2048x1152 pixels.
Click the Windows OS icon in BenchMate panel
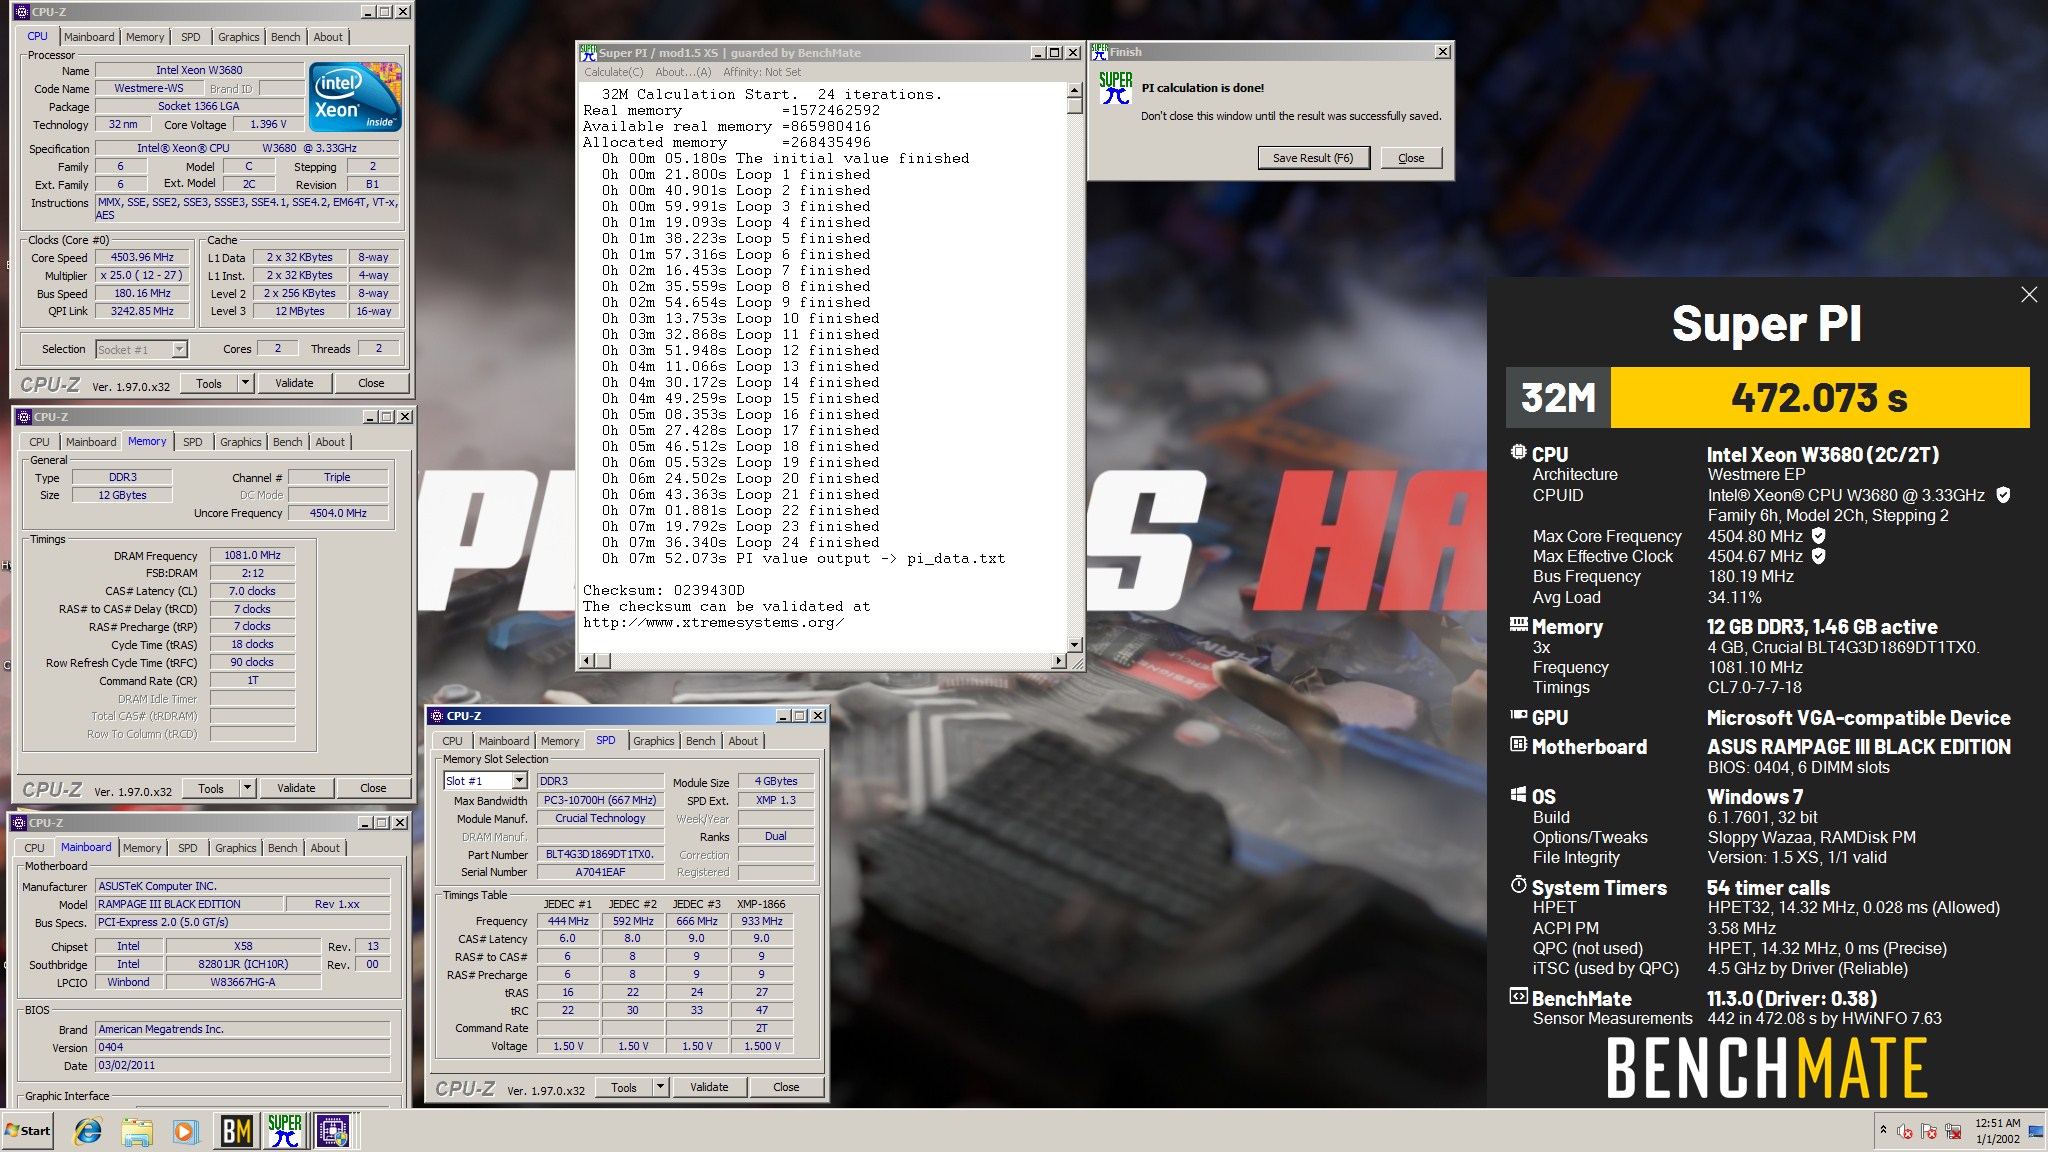tap(1518, 795)
